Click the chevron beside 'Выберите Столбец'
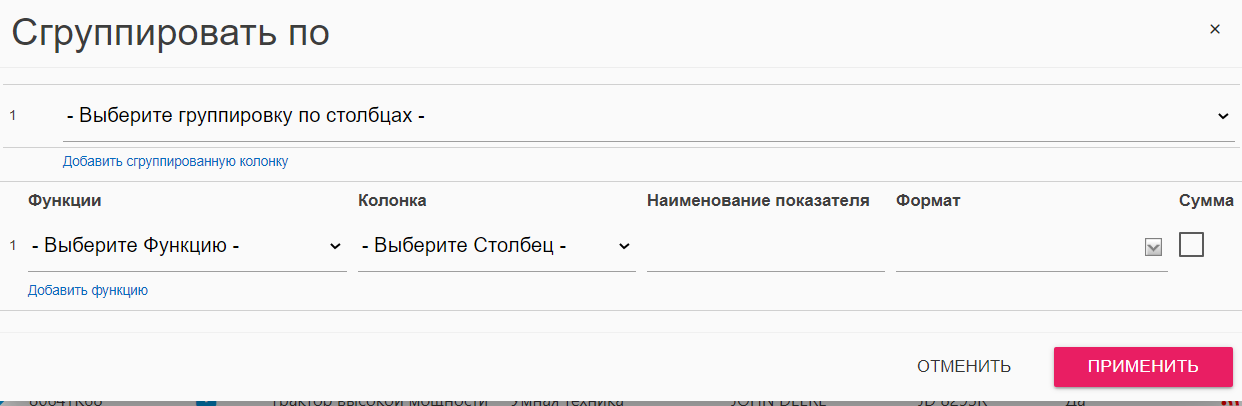1242x406 pixels. (x=624, y=246)
